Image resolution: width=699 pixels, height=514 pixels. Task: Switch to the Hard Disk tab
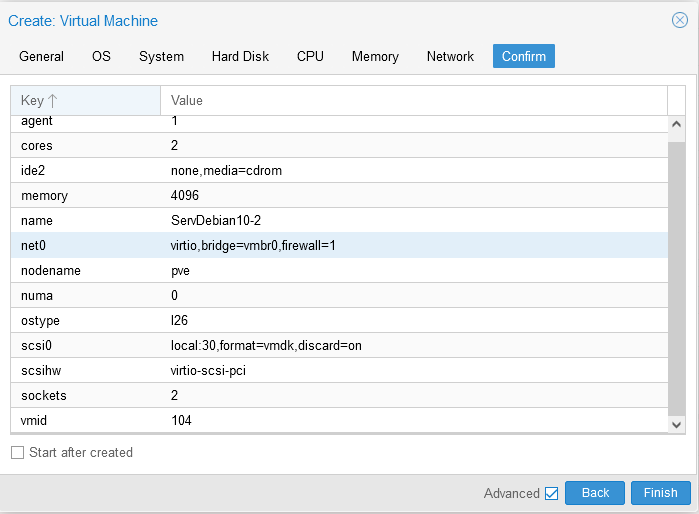(x=240, y=57)
